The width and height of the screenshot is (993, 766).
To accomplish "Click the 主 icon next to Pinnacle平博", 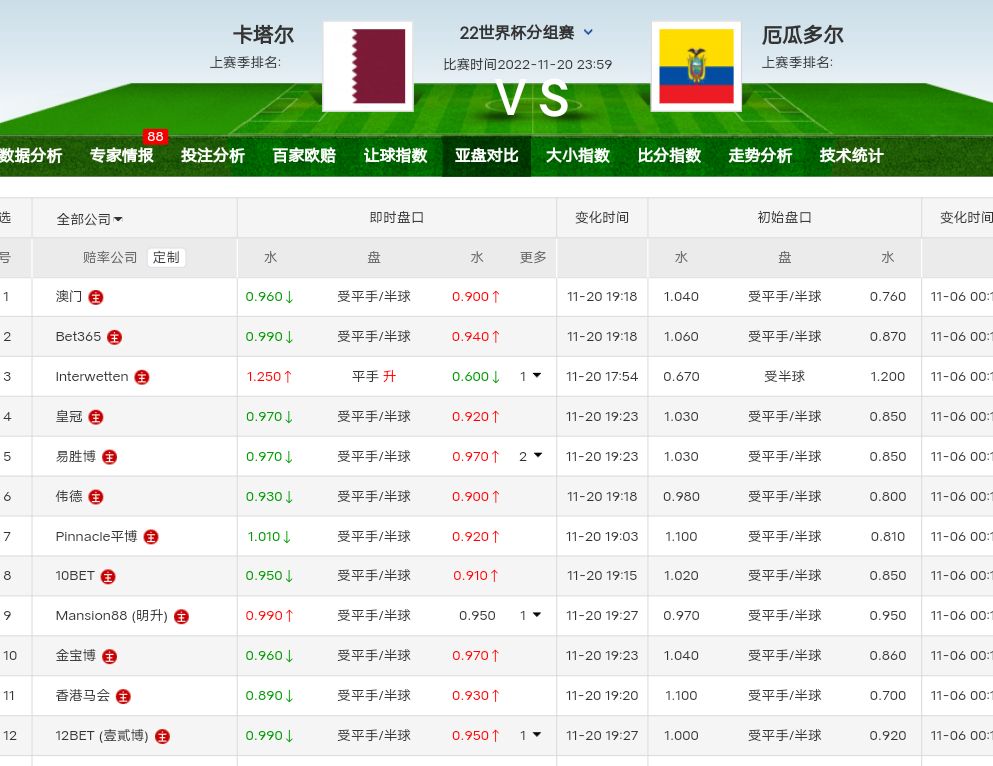I will pos(151,537).
